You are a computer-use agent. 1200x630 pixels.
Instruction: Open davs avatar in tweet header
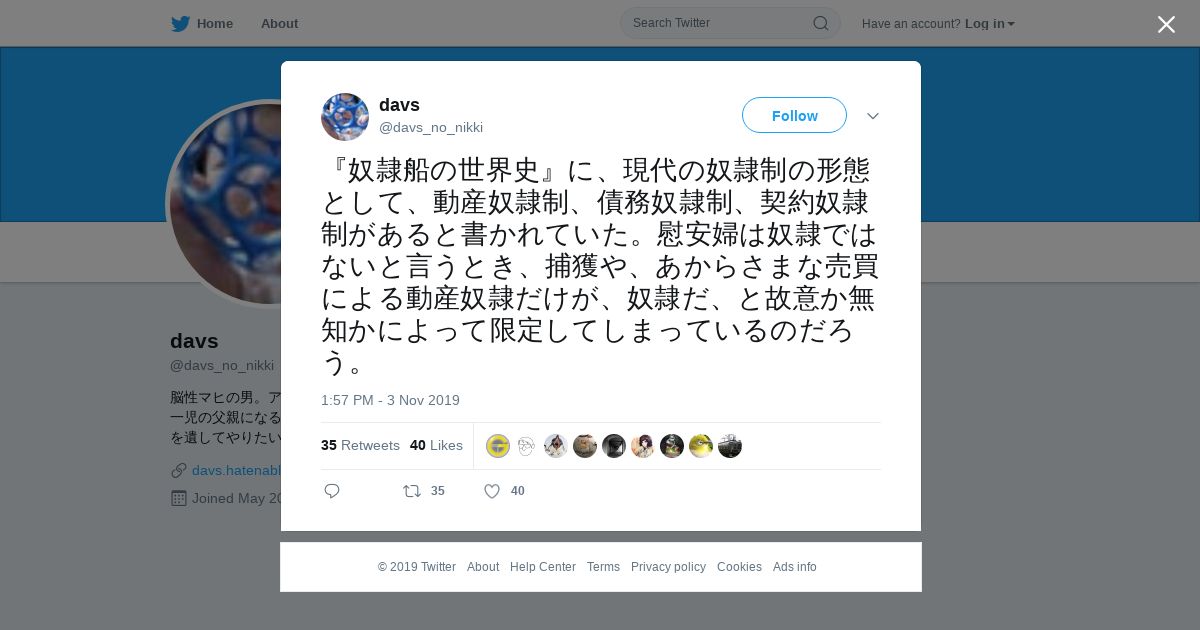click(345, 117)
